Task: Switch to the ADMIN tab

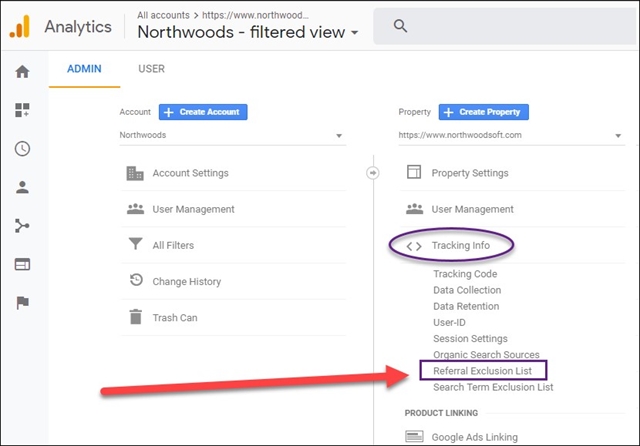Action: [x=84, y=69]
